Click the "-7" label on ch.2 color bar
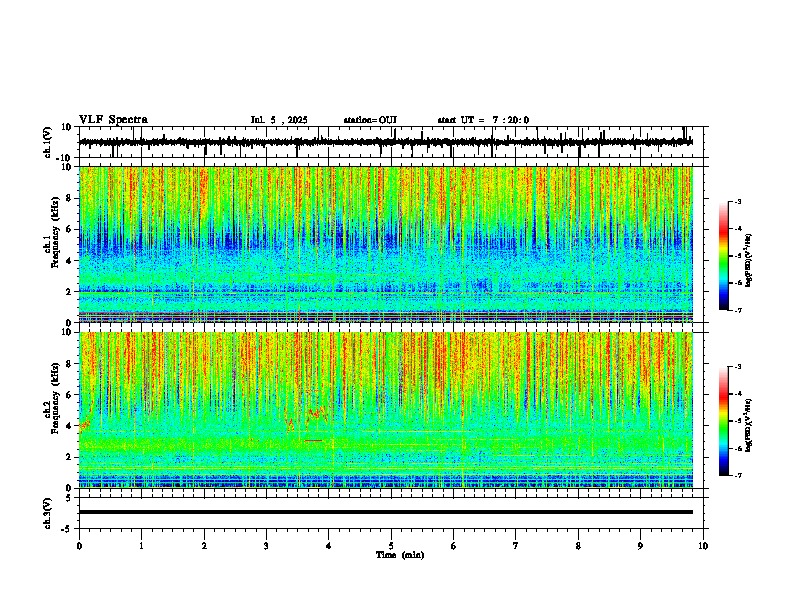 738,475
